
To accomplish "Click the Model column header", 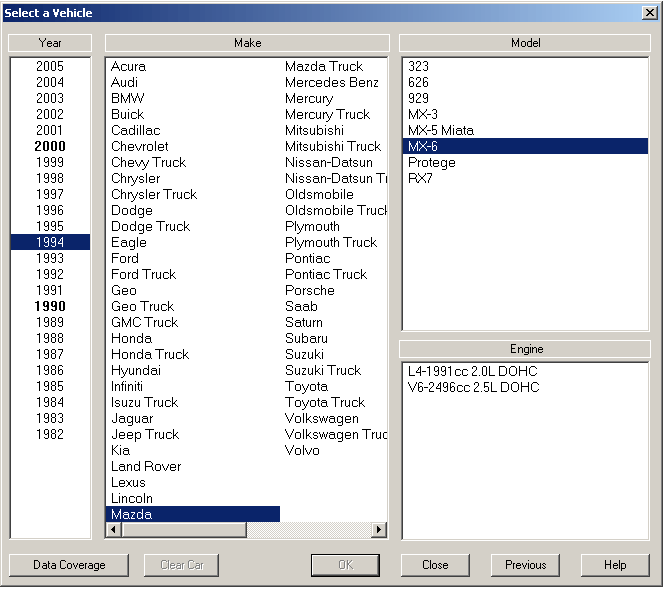I will pyautogui.click(x=525, y=43).
